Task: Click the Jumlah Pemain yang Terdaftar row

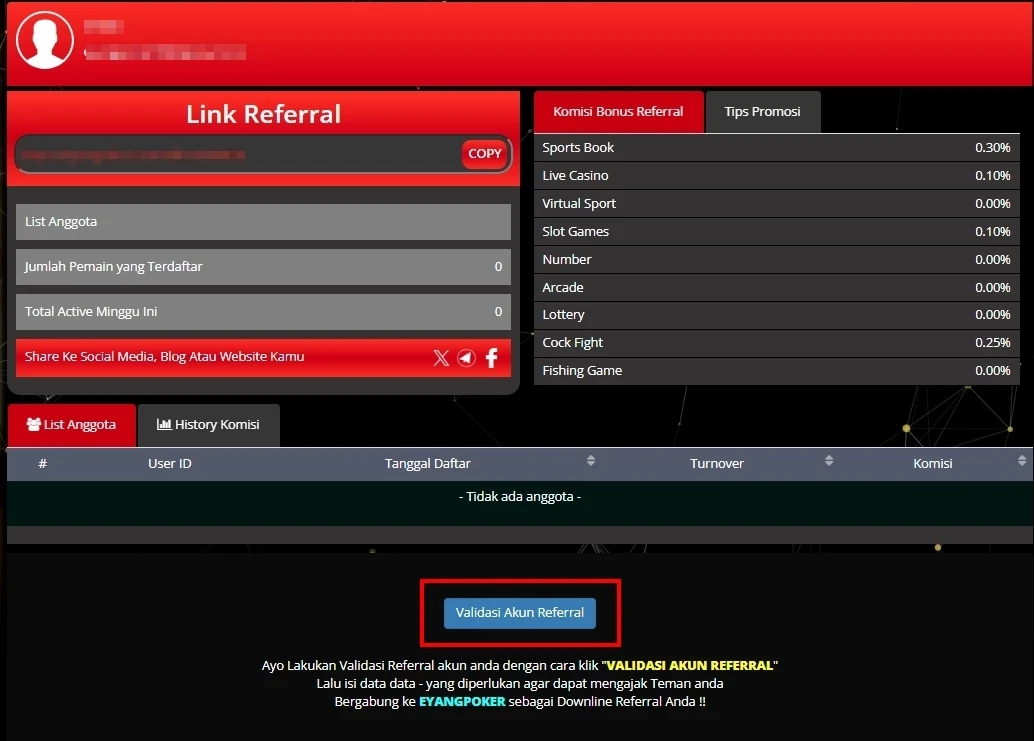Action: [x=263, y=267]
